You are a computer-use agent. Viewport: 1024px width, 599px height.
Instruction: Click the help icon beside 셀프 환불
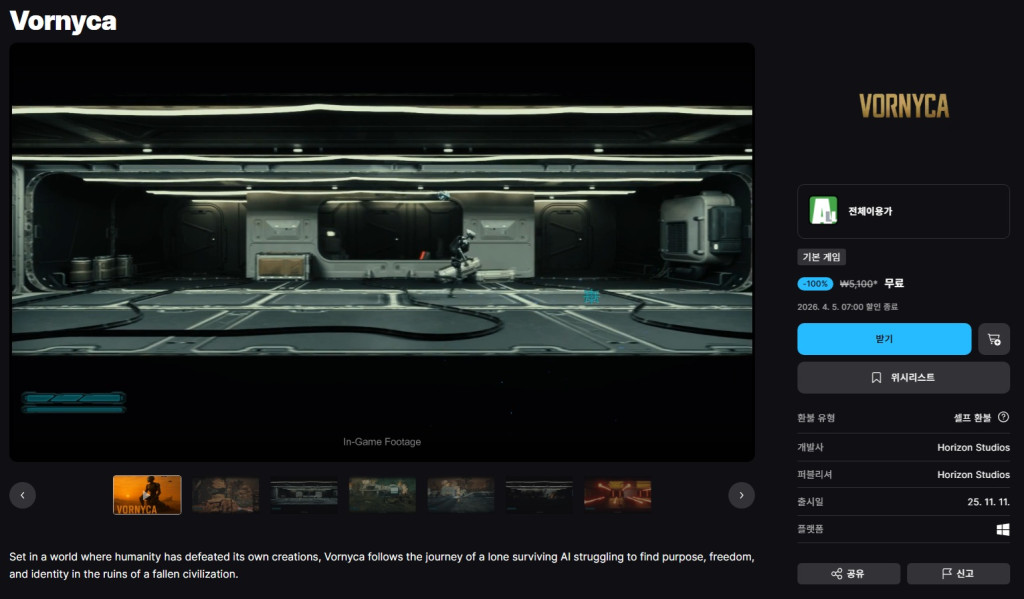[x=1003, y=417]
